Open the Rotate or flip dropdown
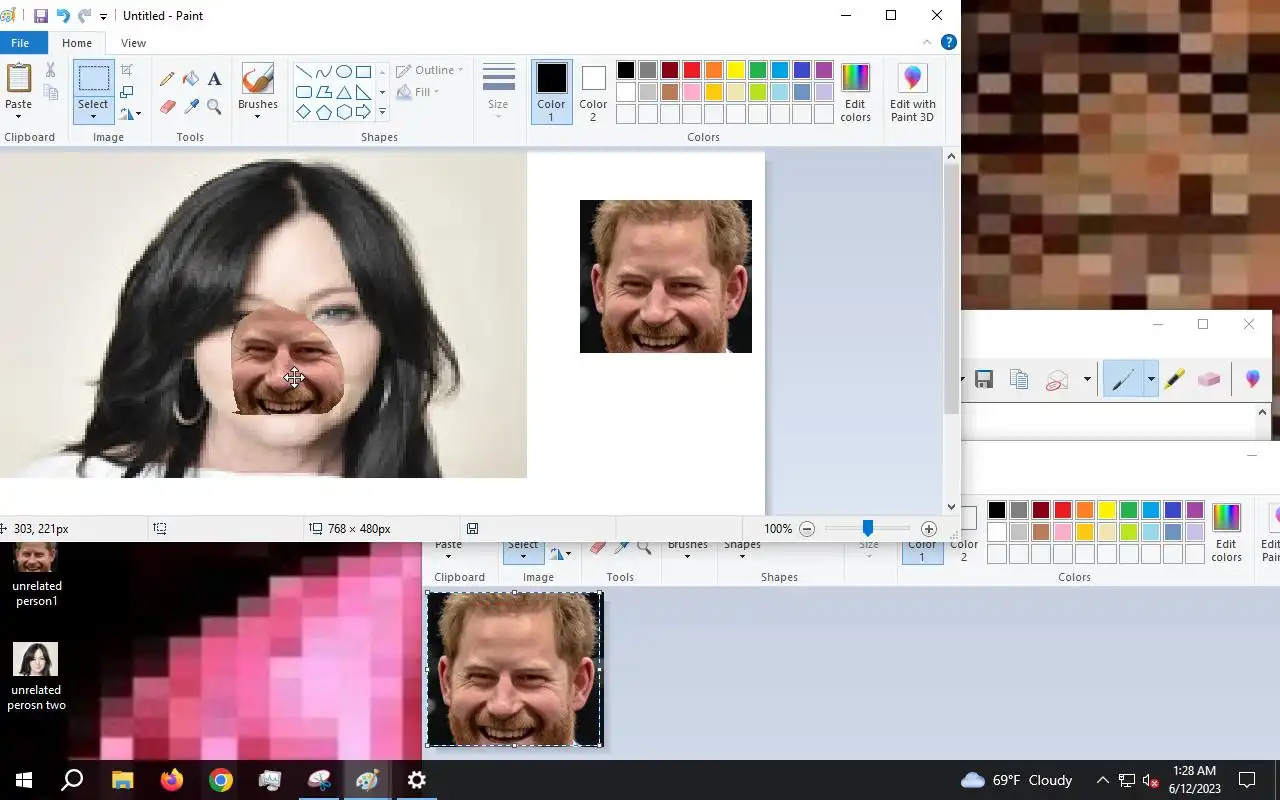Image resolution: width=1280 pixels, height=800 pixels. [x=130, y=113]
